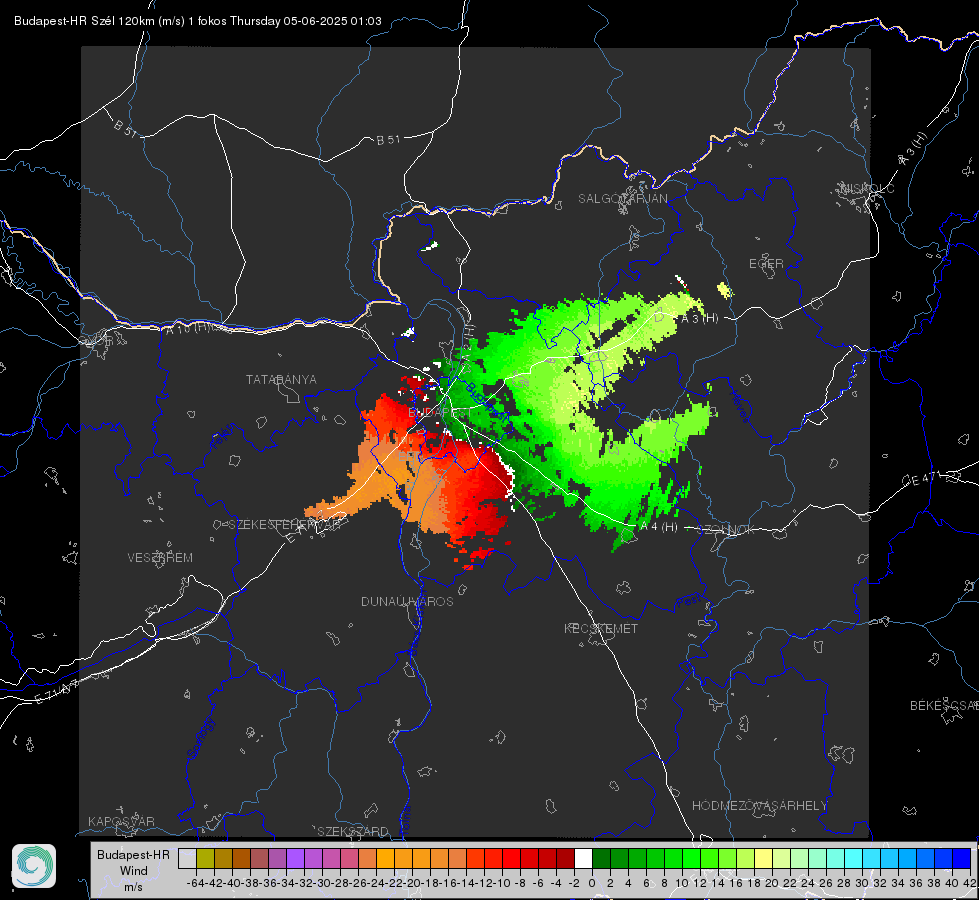This screenshot has height=900, width=979.
Task: Pick the olive swatch between -64 and -42
Action: tap(205, 859)
